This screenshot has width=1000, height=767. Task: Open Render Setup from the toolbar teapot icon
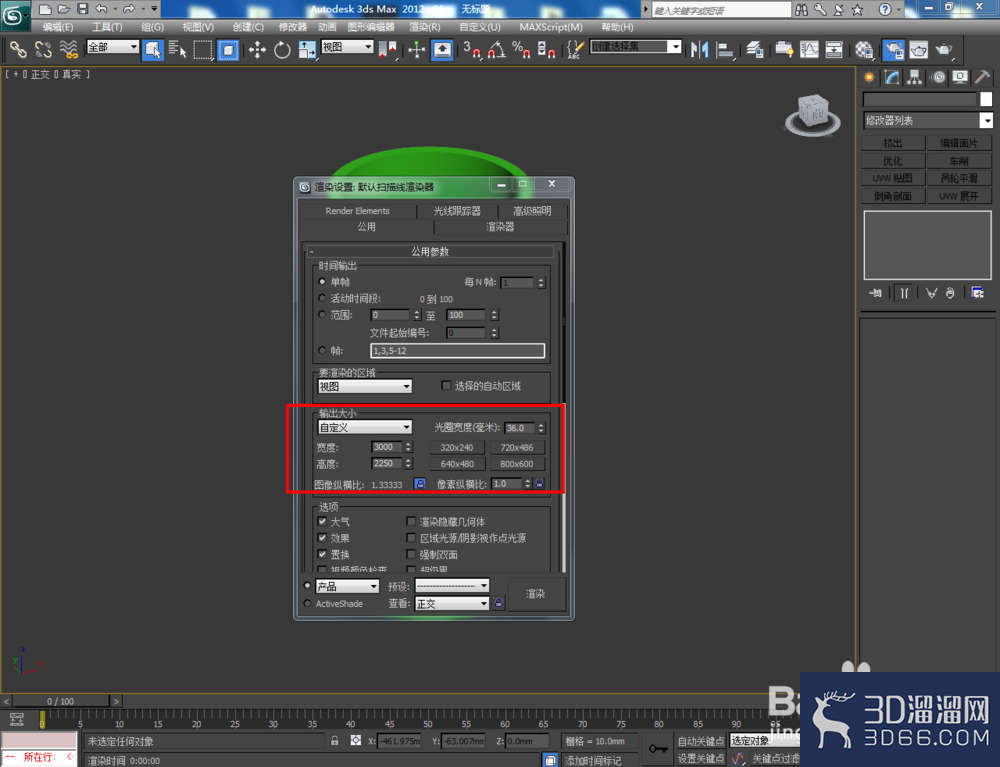[x=893, y=50]
